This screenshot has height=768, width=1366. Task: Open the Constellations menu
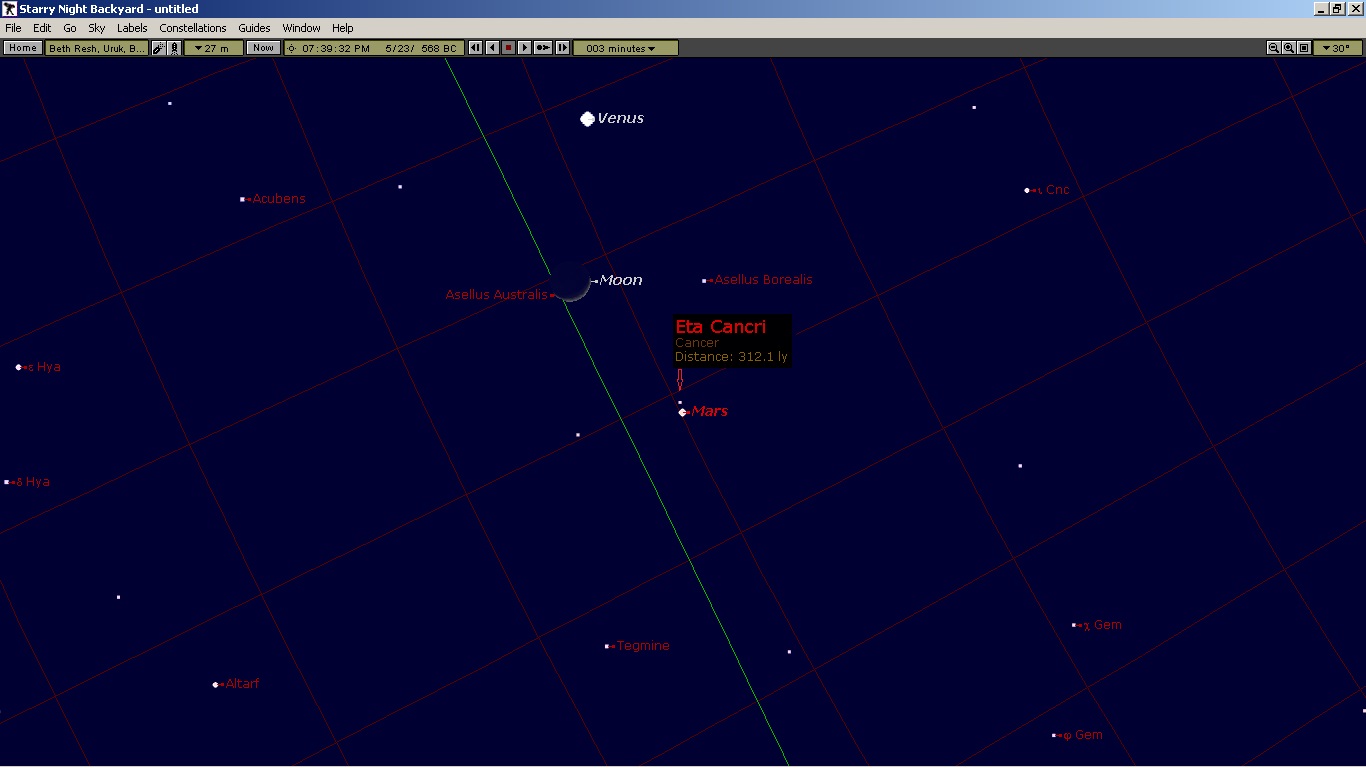[x=193, y=28]
